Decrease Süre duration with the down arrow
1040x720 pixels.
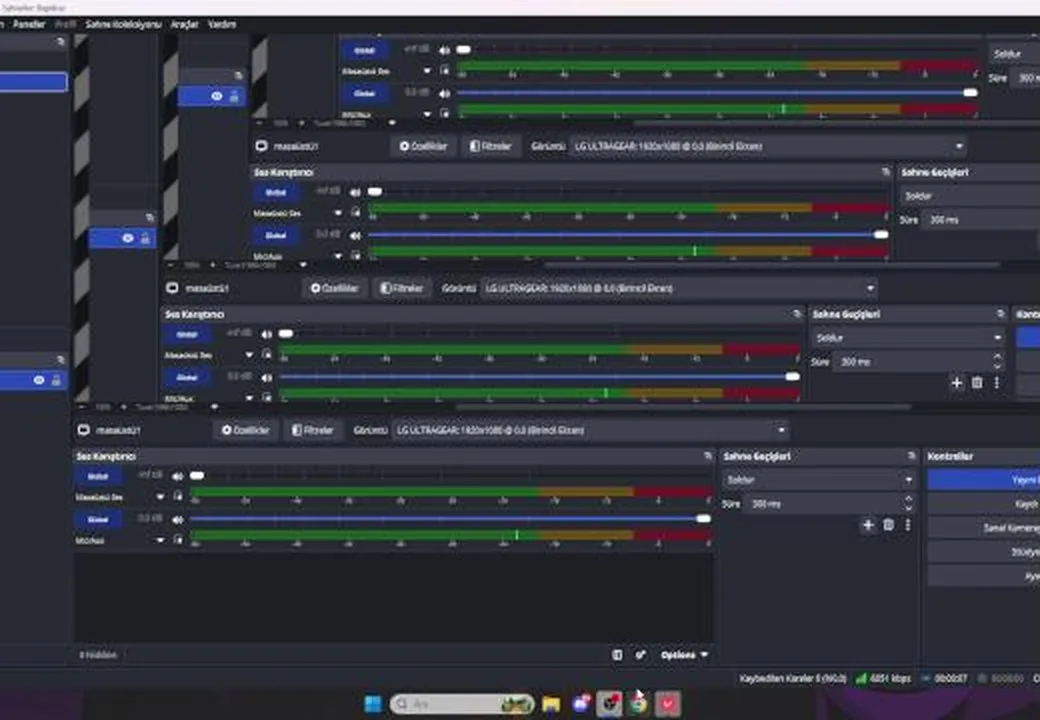point(909,509)
